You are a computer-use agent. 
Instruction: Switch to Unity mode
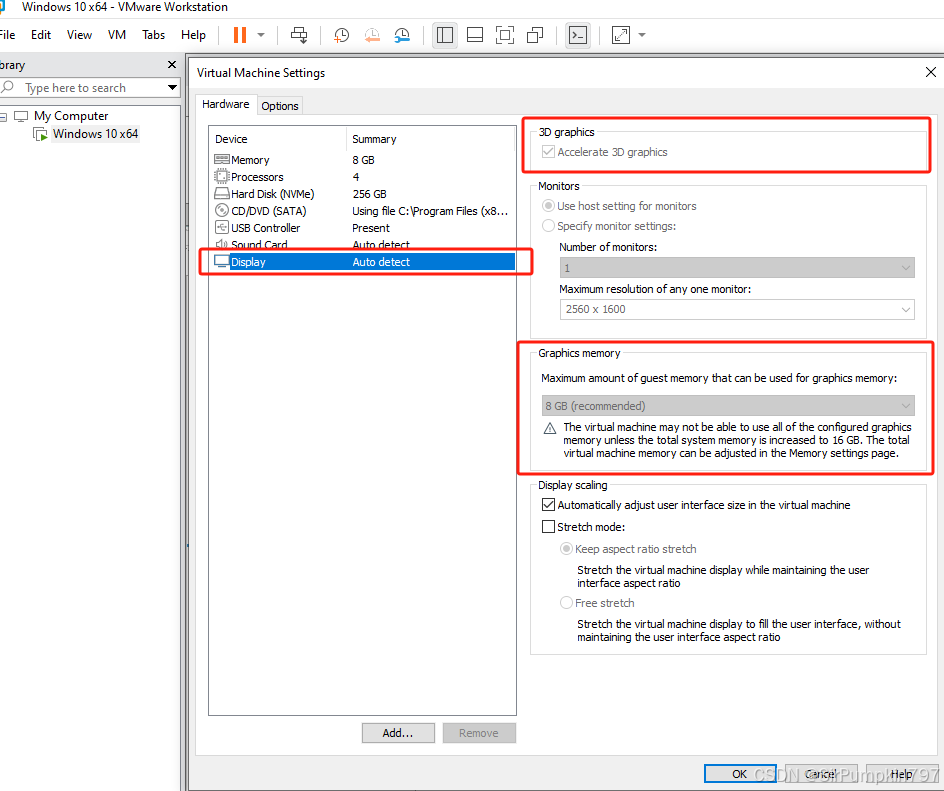coord(535,35)
